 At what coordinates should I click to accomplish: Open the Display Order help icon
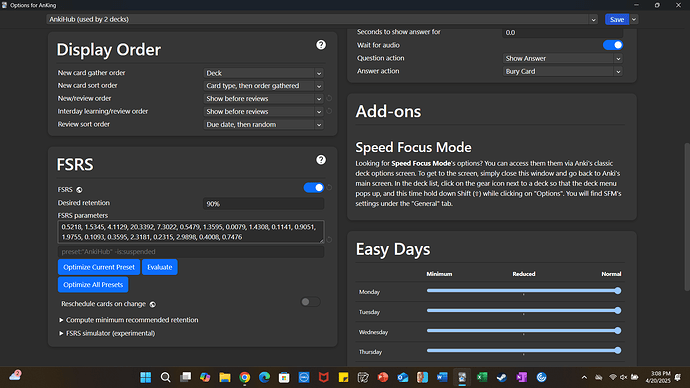[x=321, y=45]
